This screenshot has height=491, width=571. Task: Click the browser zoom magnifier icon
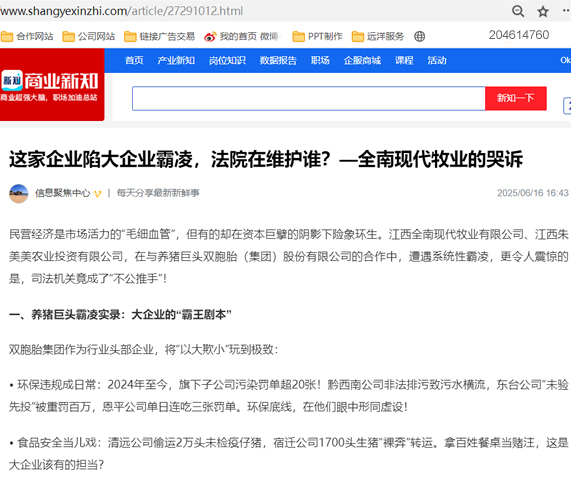click(518, 11)
